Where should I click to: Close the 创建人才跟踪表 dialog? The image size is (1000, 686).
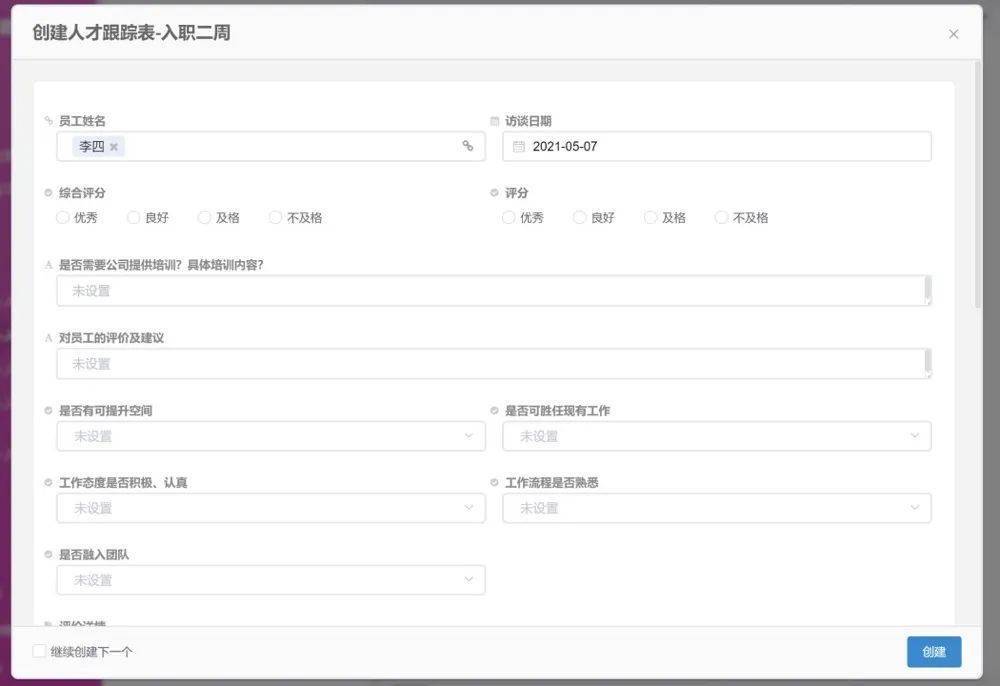click(x=953, y=34)
